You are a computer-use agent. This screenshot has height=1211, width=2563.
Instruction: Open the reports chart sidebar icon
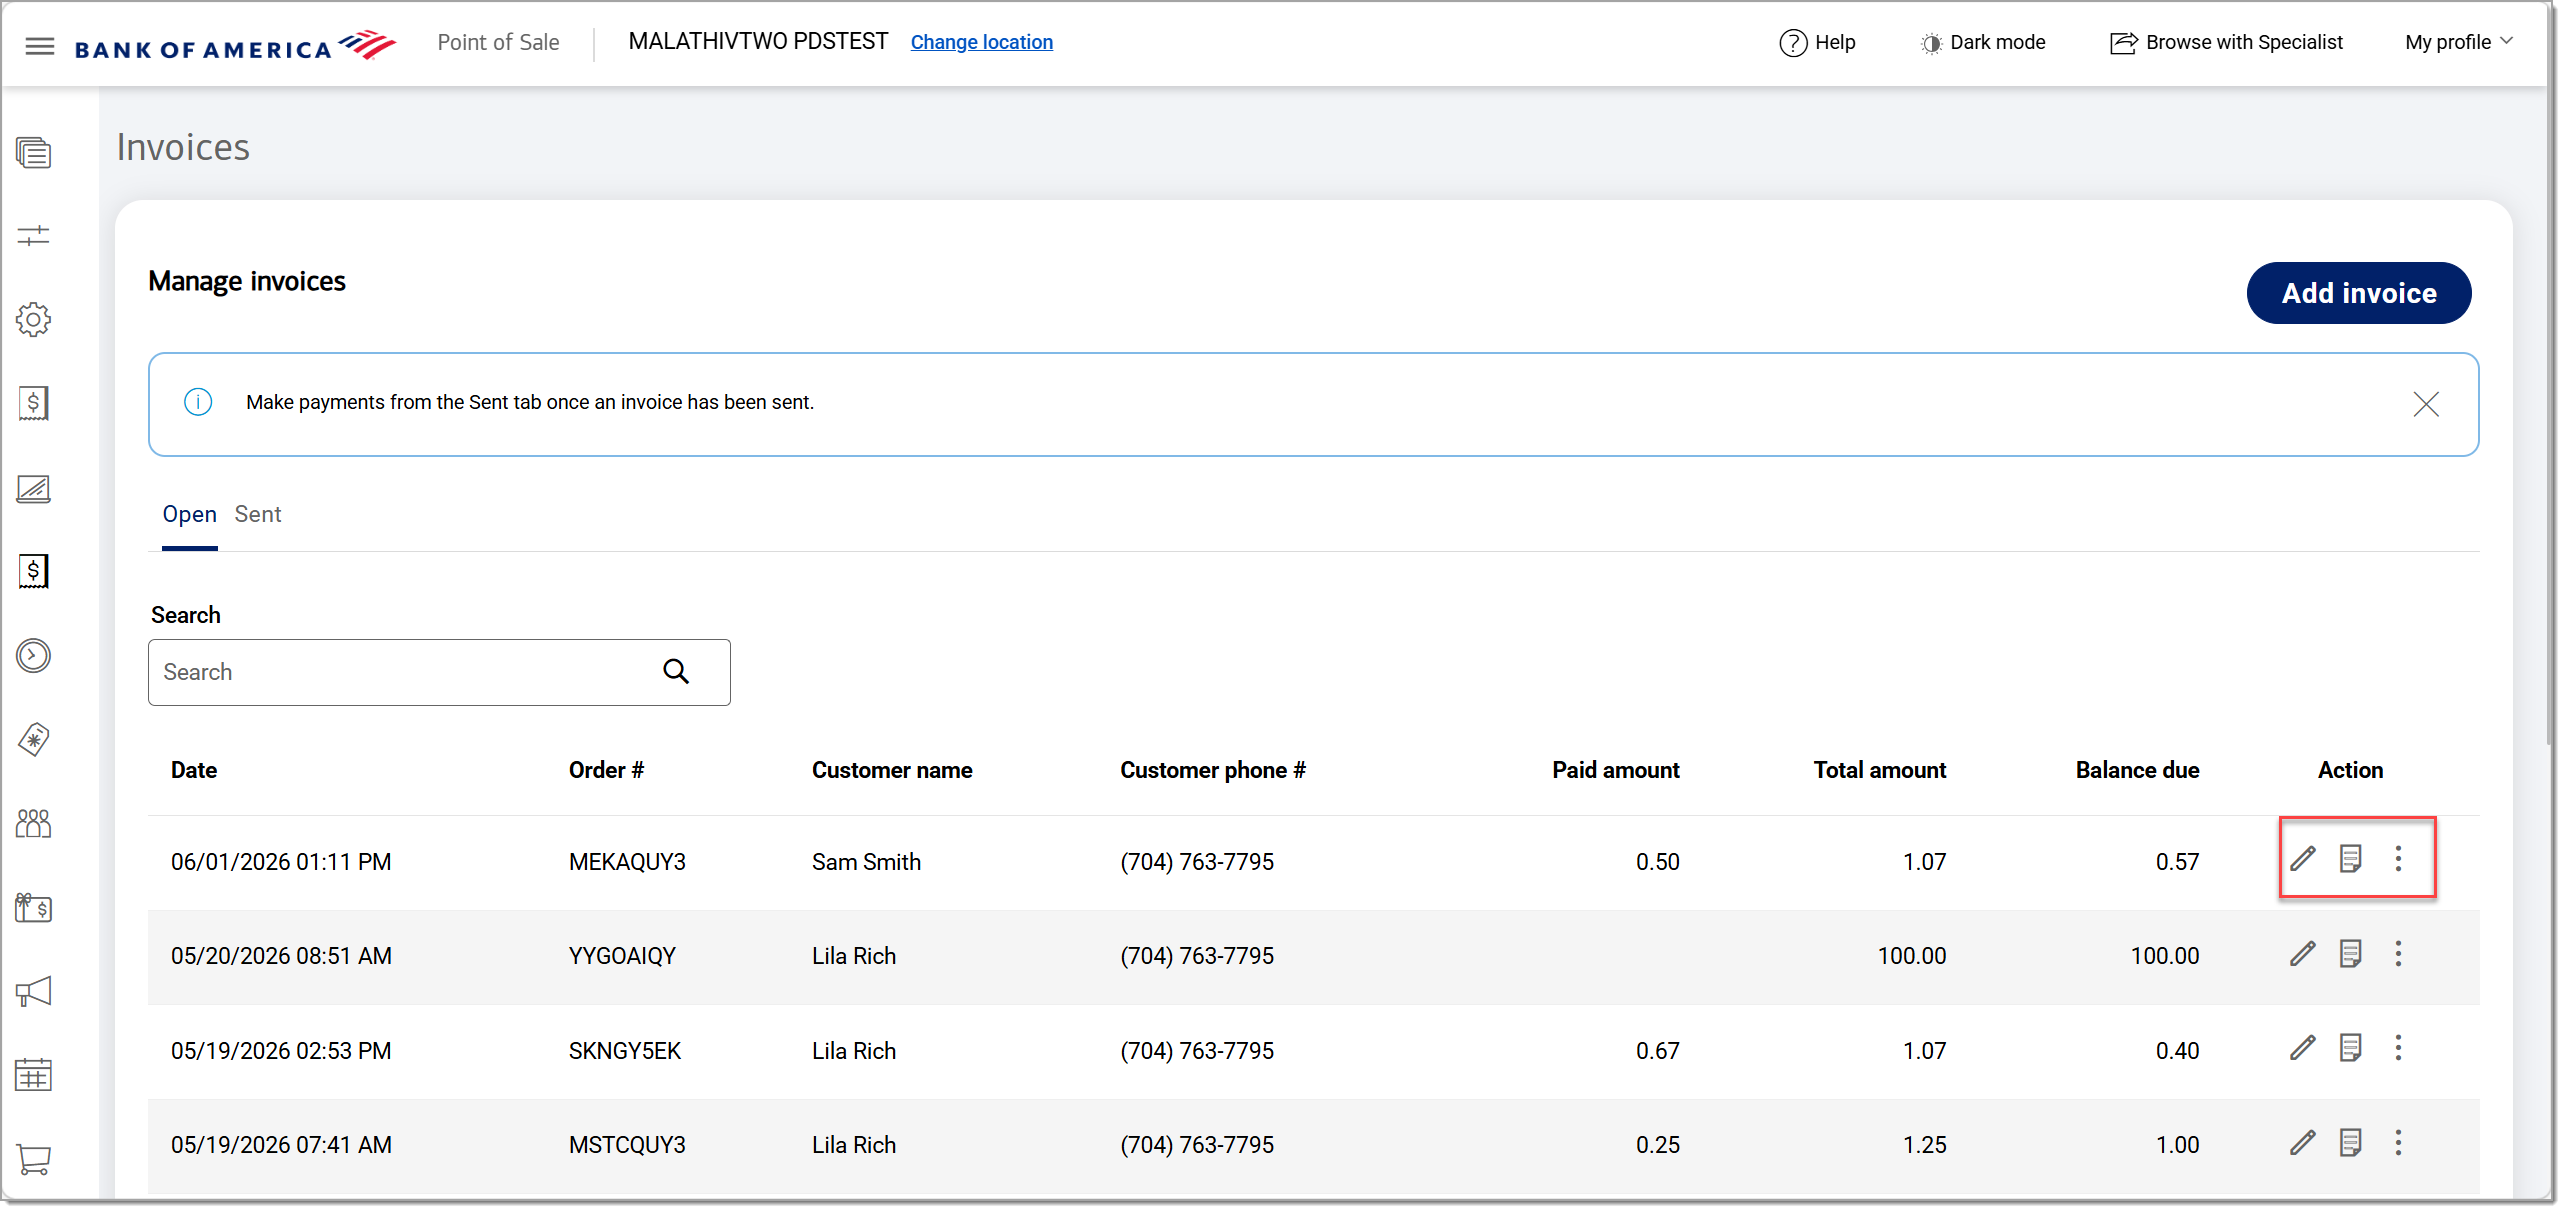[34, 489]
